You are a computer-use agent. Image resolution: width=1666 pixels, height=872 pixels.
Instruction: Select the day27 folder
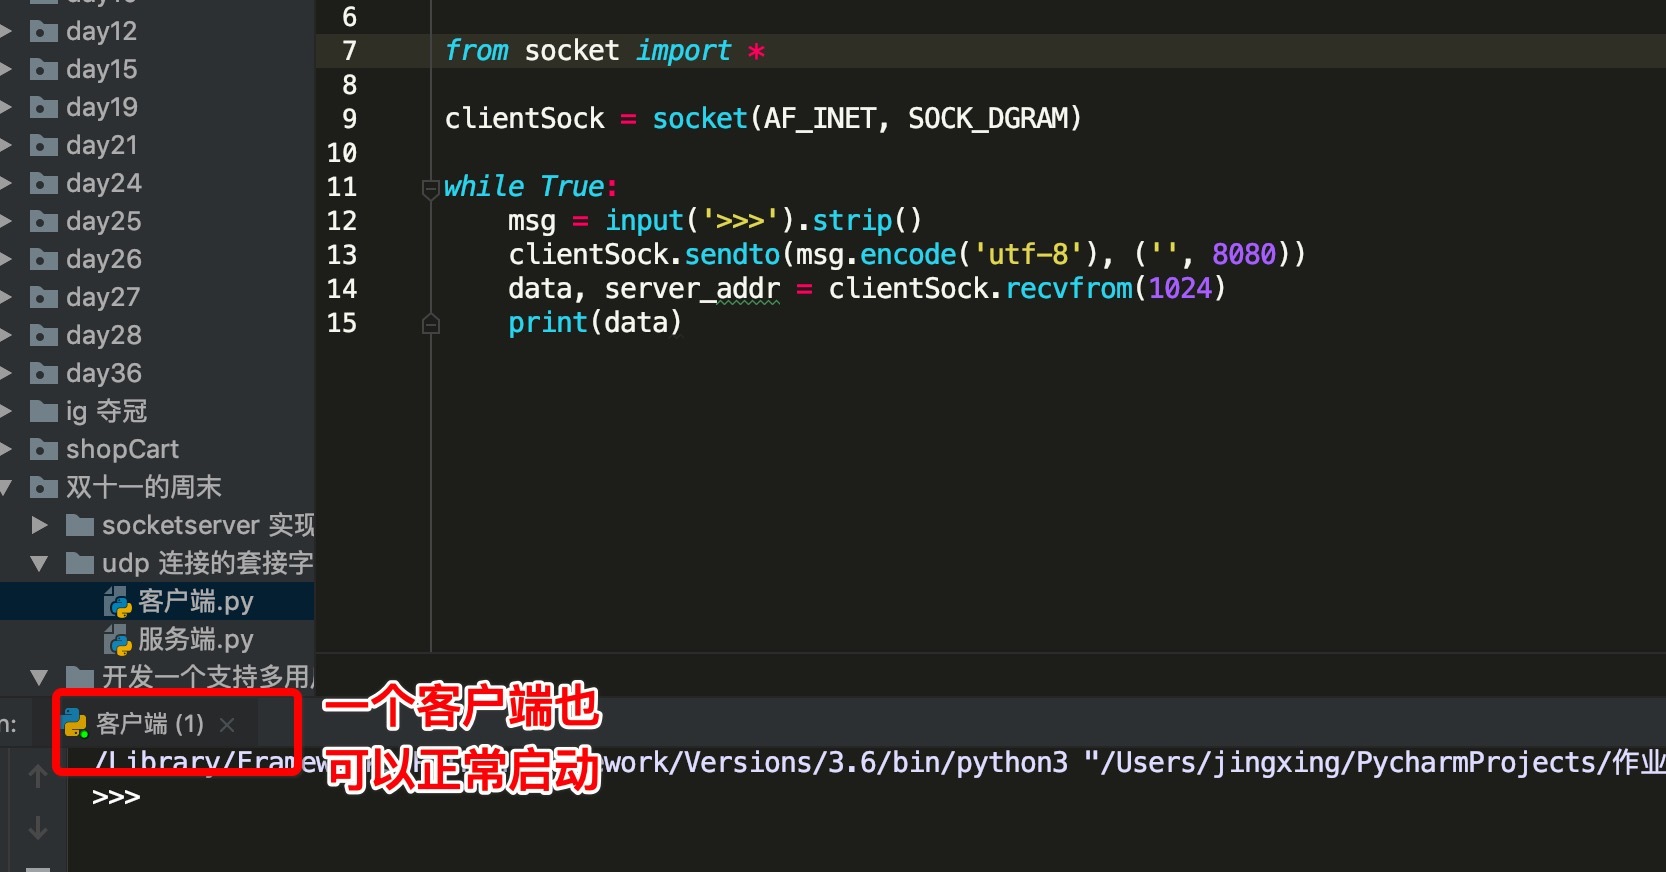(x=102, y=297)
